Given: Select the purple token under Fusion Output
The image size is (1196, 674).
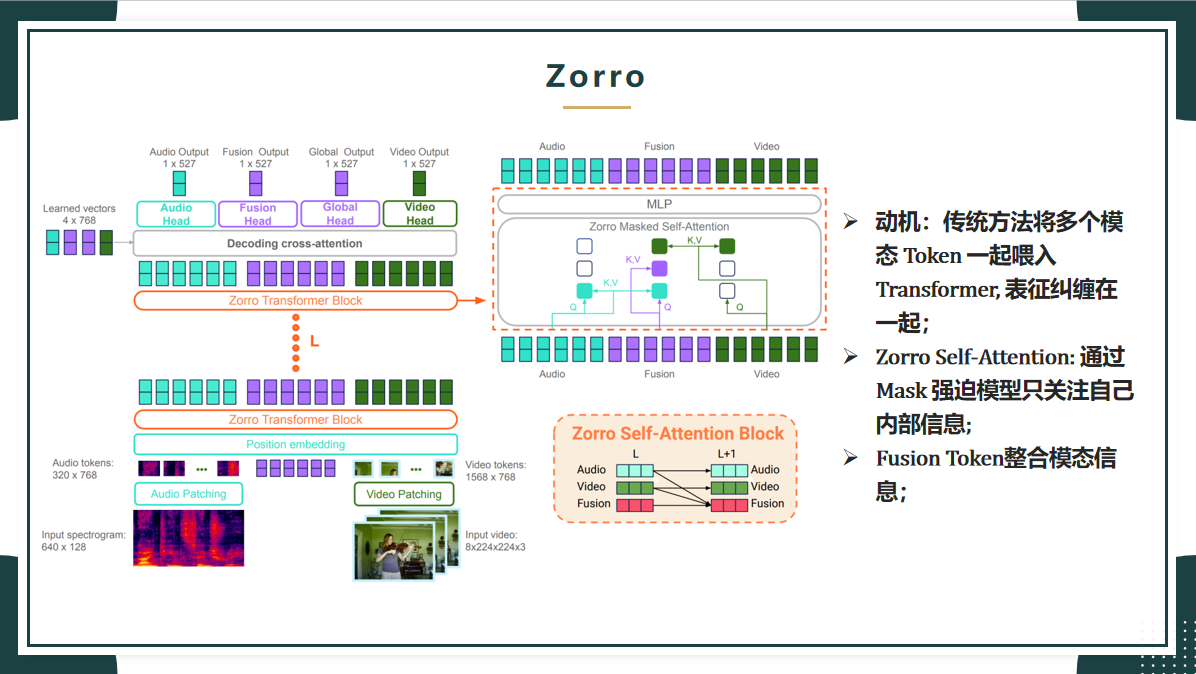Looking at the screenshot, I should [x=255, y=183].
